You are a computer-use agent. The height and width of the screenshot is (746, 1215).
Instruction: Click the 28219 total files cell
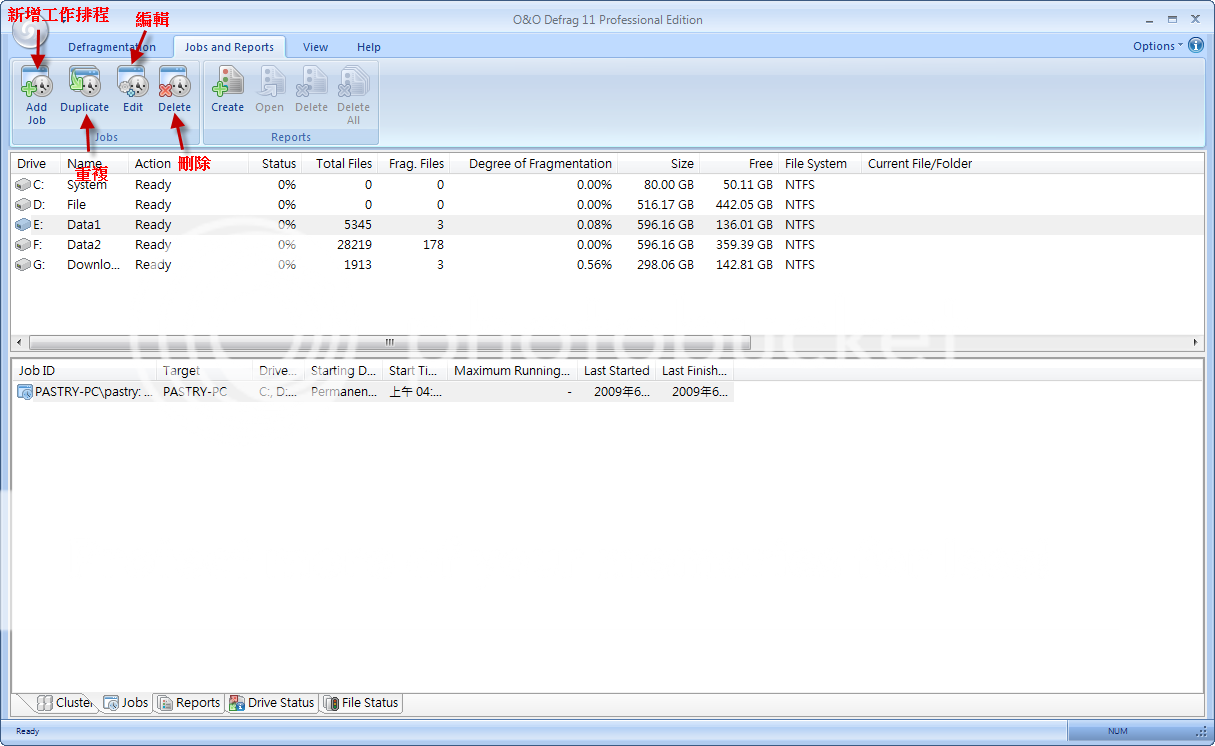(355, 245)
